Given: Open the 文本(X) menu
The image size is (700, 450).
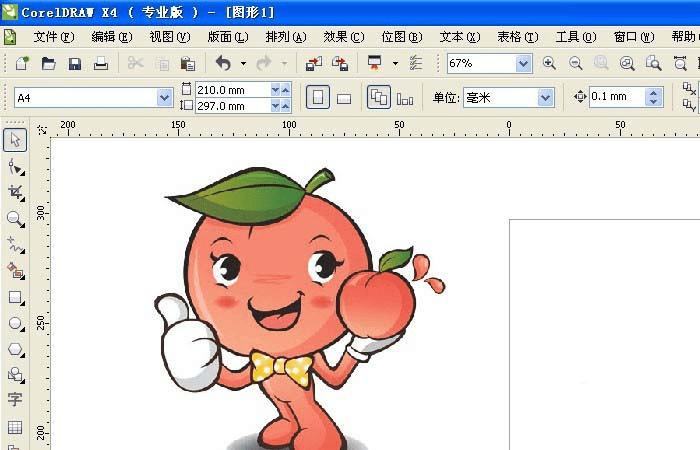Looking at the screenshot, I should [x=460, y=37].
